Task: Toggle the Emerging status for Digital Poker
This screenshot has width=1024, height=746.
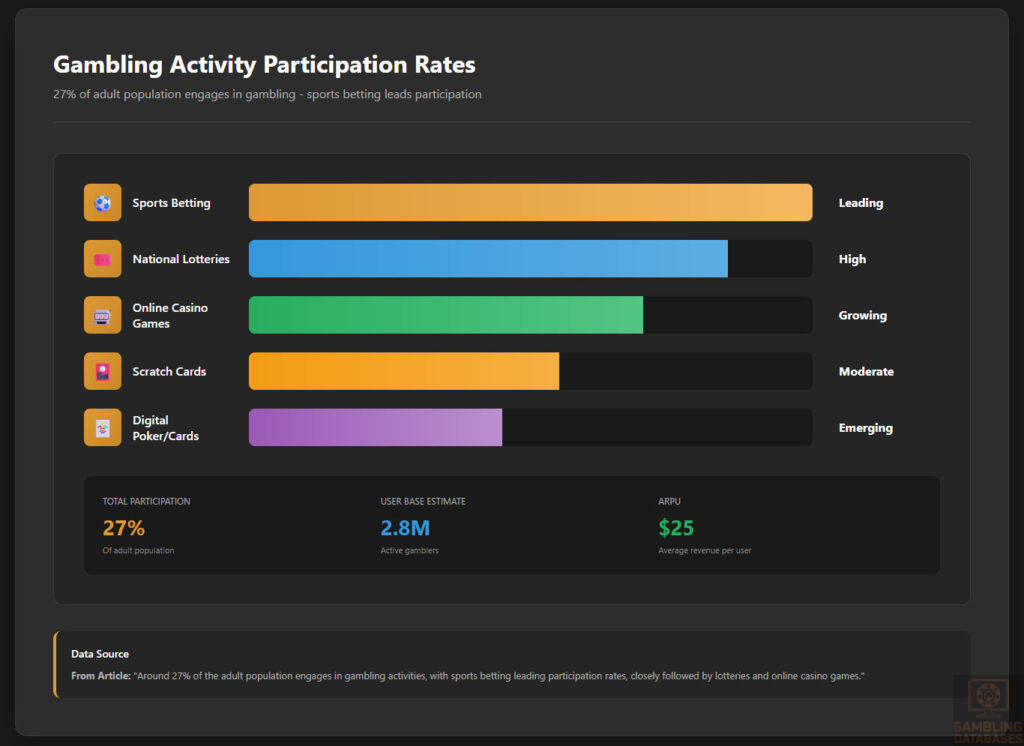Action: [x=865, y=427]
